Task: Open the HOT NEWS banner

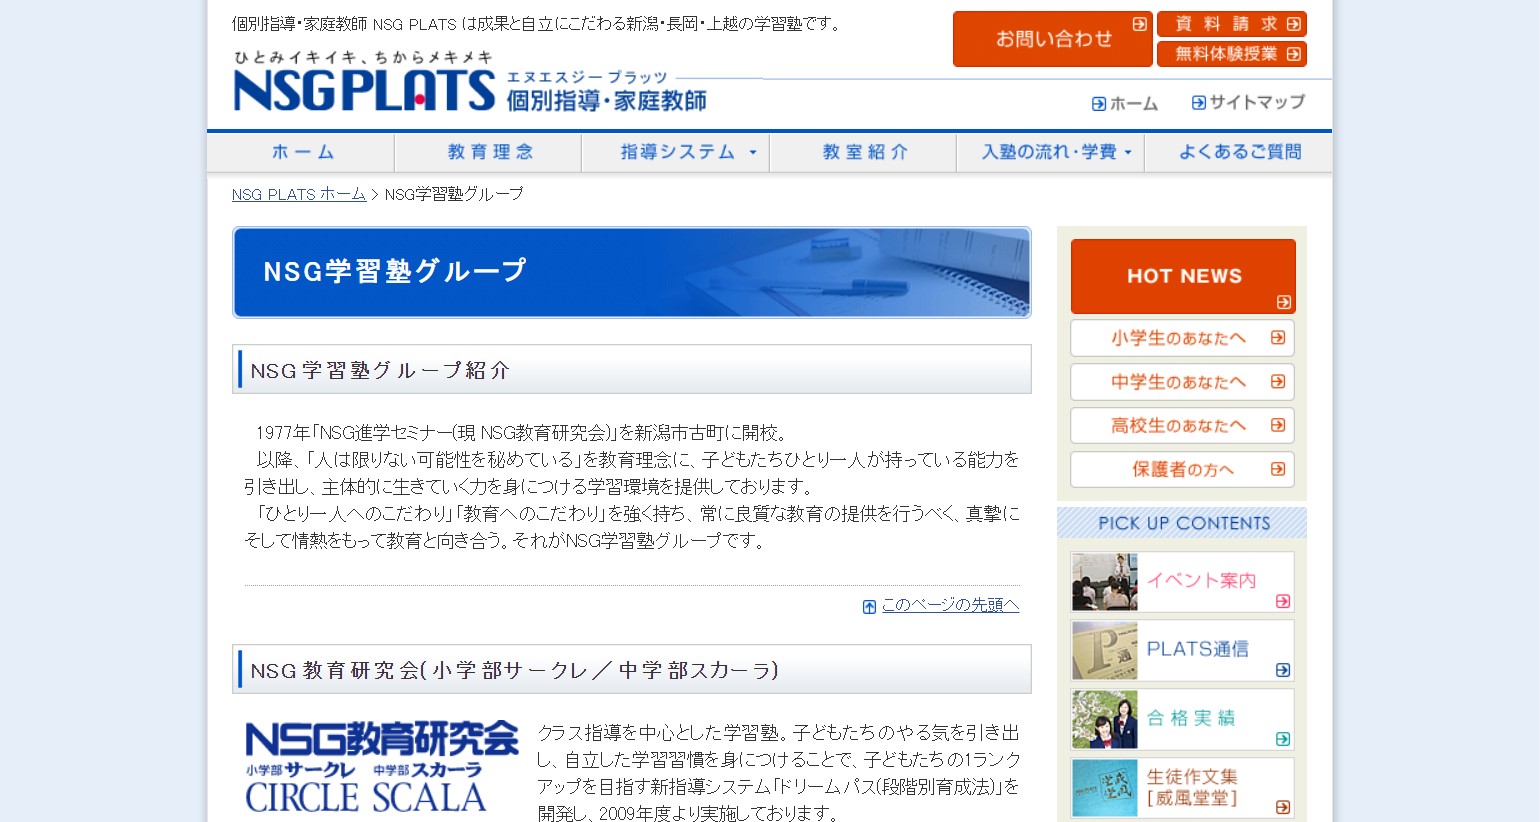Action: pyautogui.click(x=1183, y=276)
